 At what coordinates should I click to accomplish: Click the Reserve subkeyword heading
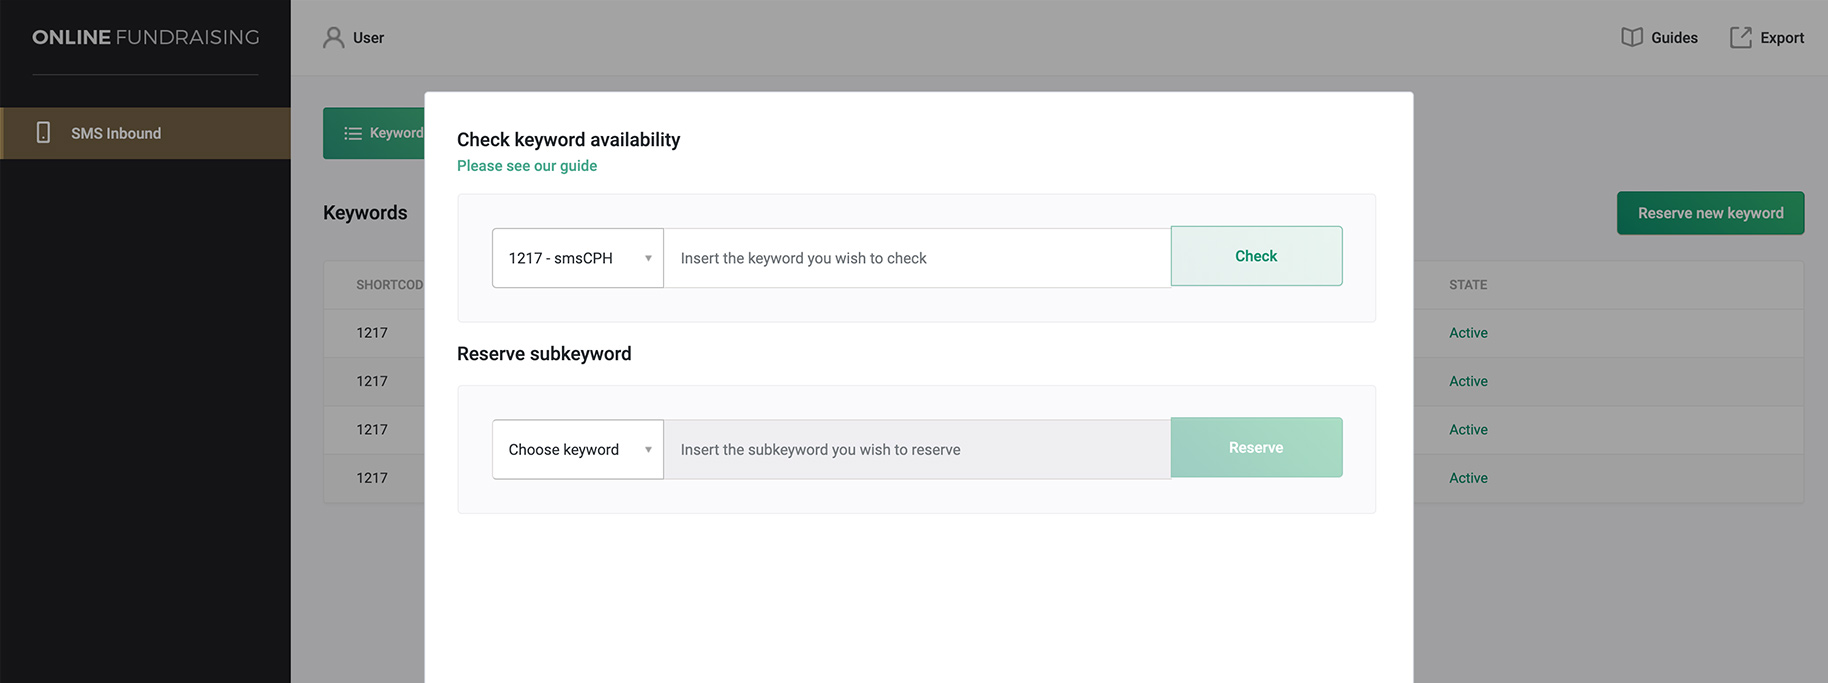coord(544,354)
